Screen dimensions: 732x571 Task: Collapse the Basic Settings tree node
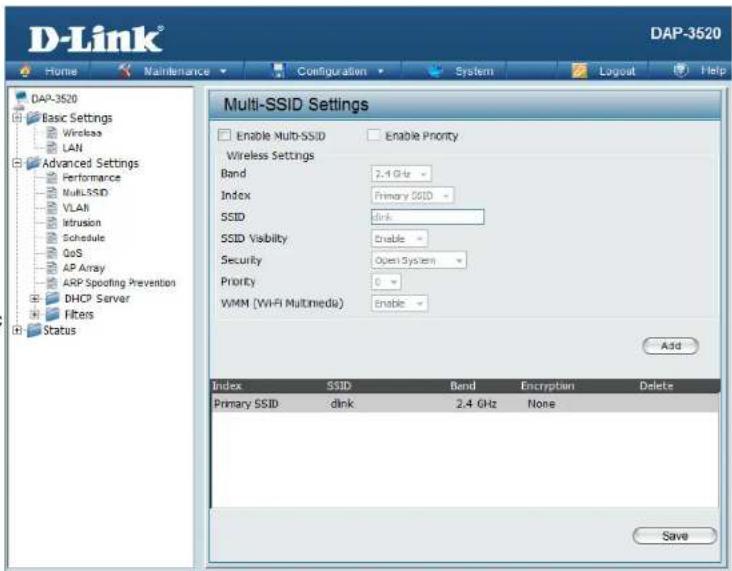(x=17, y=118)
